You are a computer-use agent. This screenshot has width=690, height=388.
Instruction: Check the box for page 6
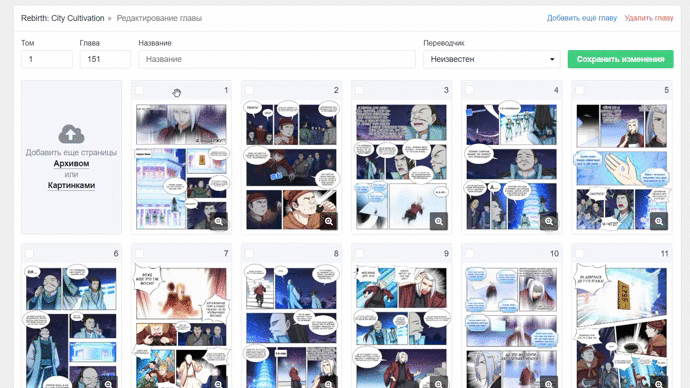click(x=29, y=253)
